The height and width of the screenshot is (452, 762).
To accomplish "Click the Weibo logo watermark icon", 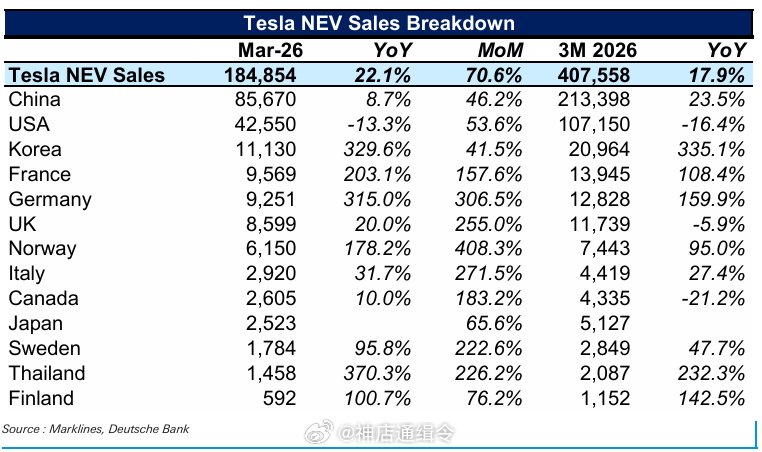I will pyautogui.click(x=319, y=432).
